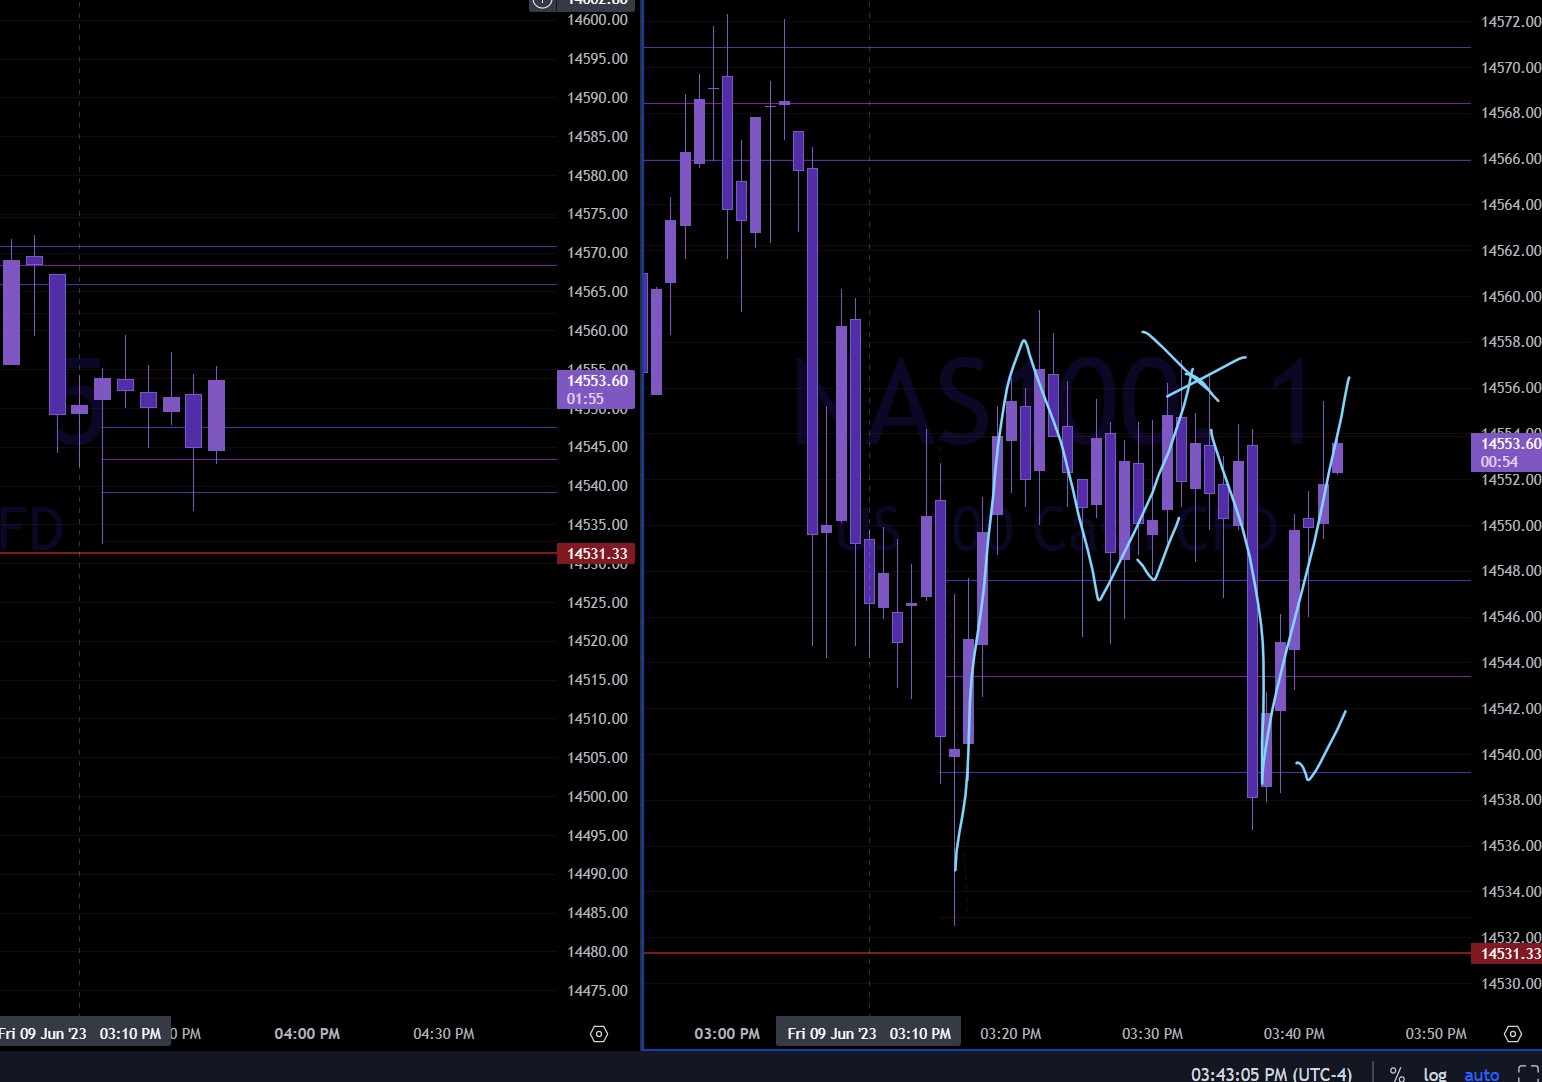The height and width of the screenshot is (1082, 1542).
Task: Click the 03:00 PM time axis label
Action: (x=727, y=1033)
